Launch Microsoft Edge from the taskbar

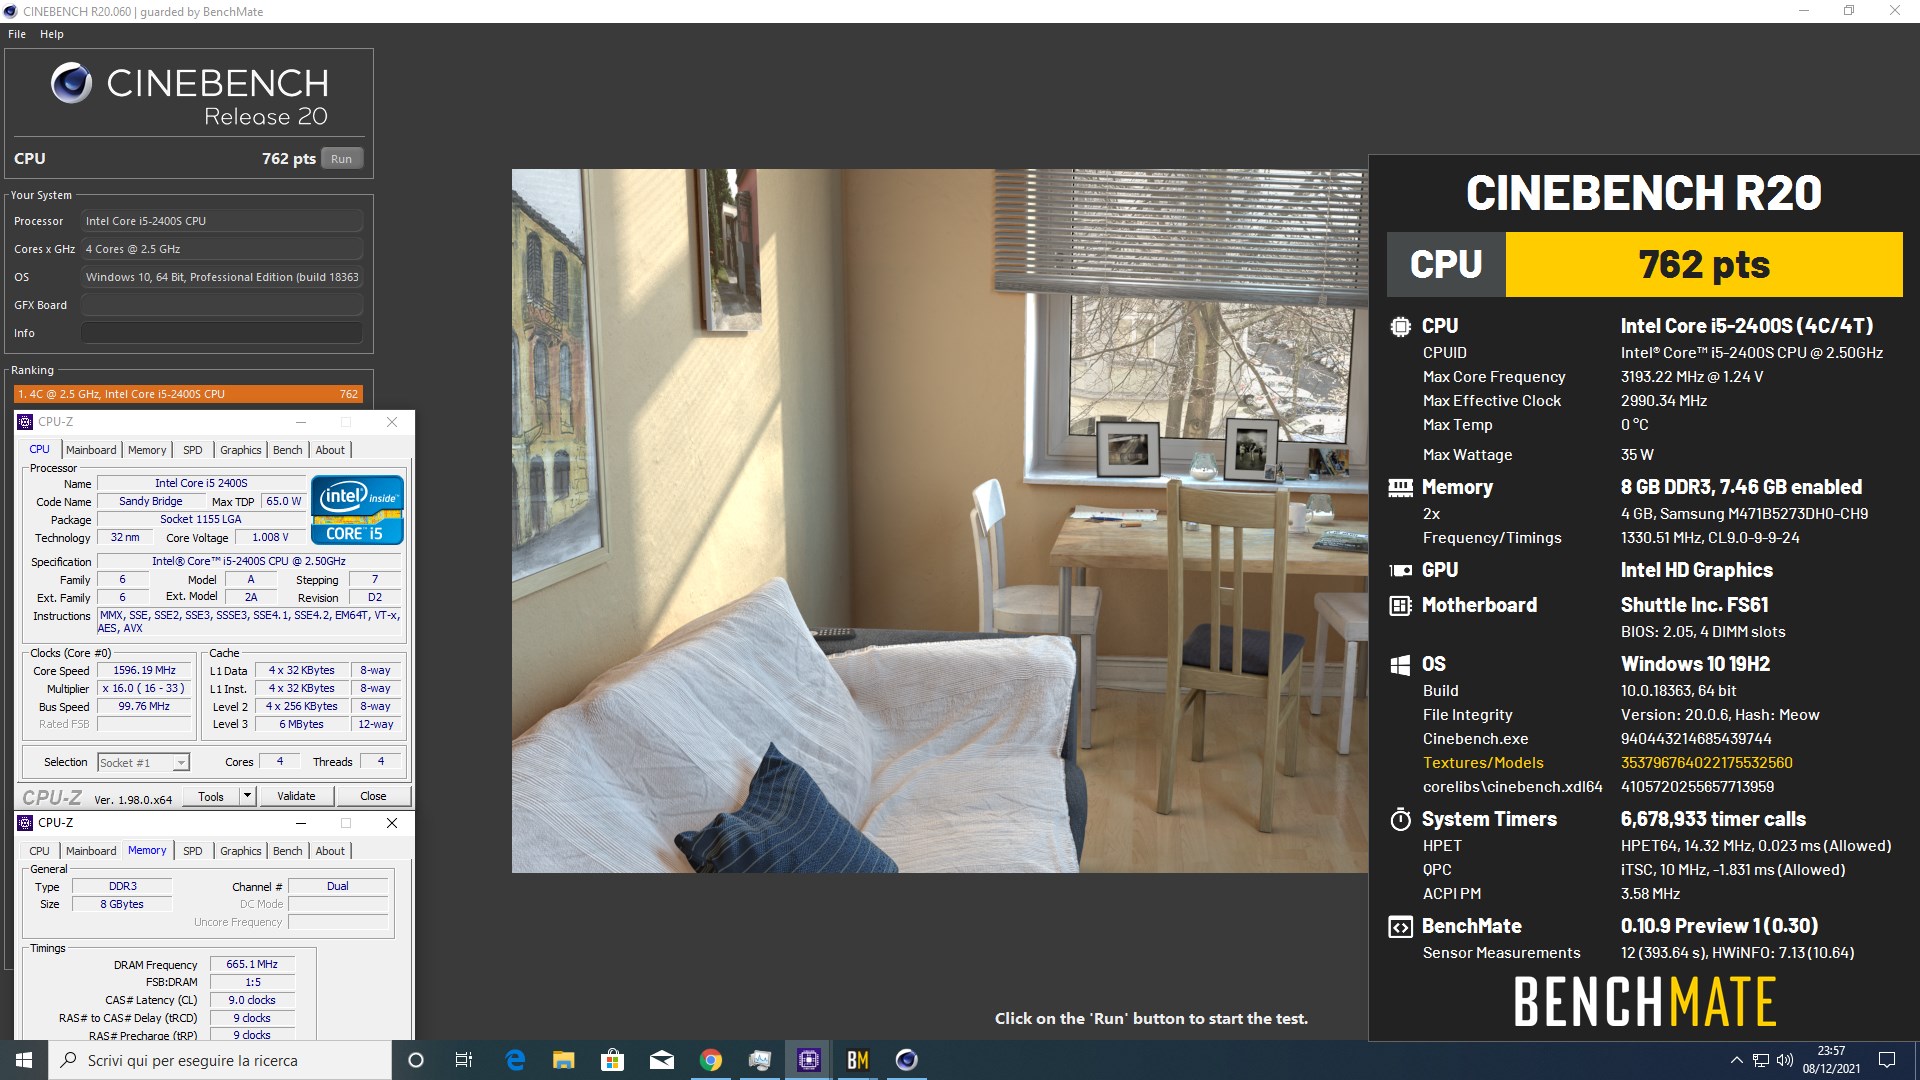point(515,1060)
